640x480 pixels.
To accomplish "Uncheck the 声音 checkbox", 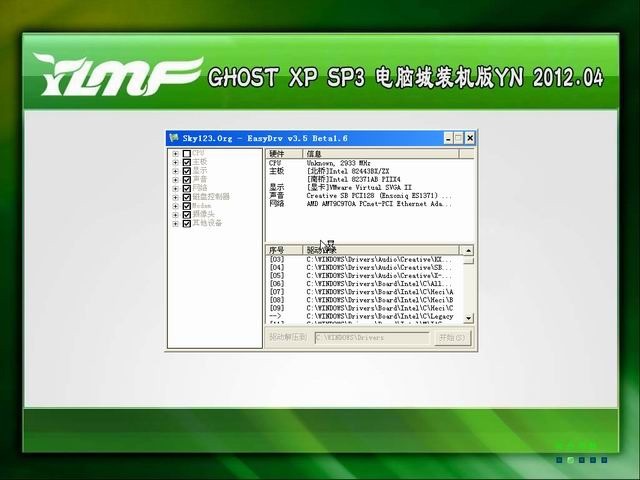I will (x=187, y=180).
